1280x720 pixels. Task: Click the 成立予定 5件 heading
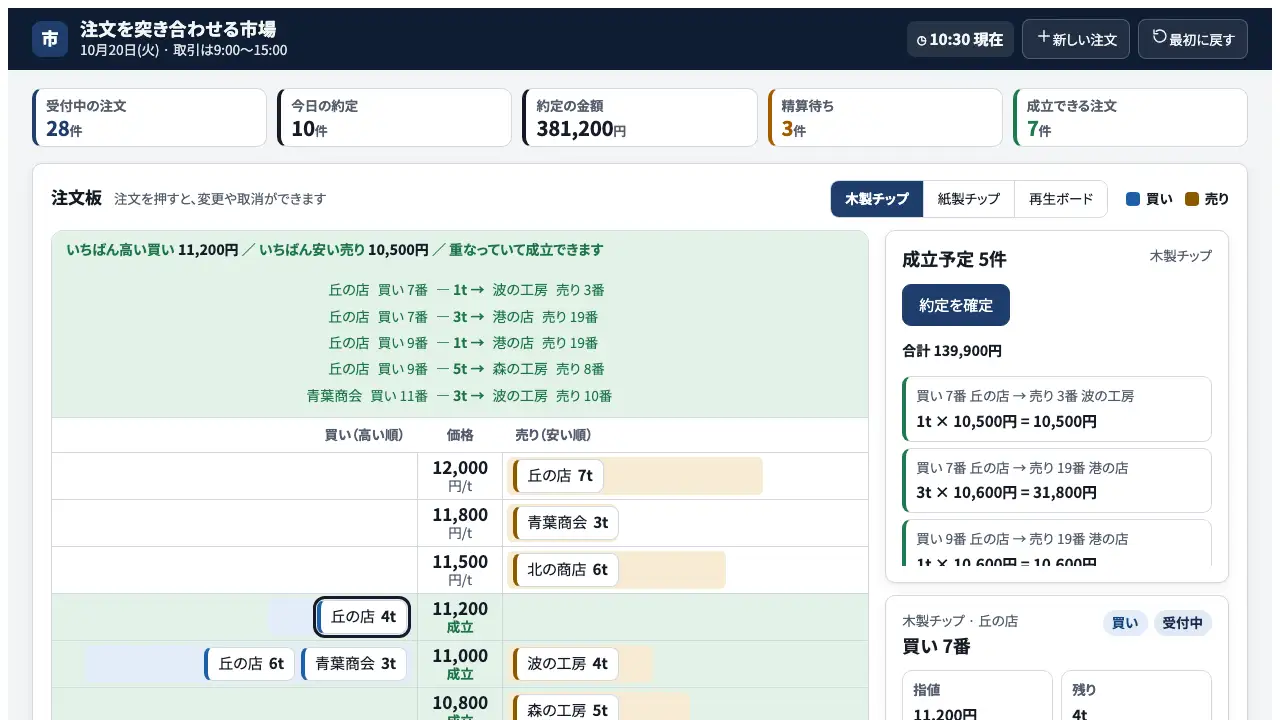[x=954, y=259]
